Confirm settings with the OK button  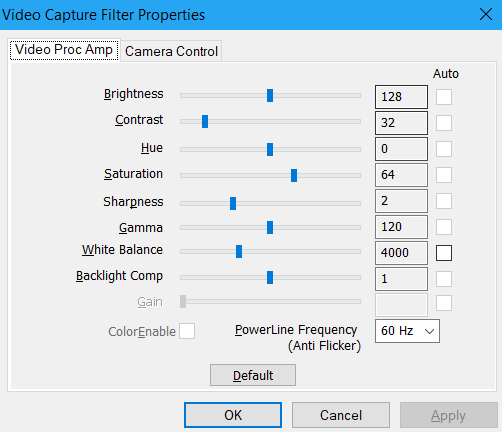coord(233,415)
